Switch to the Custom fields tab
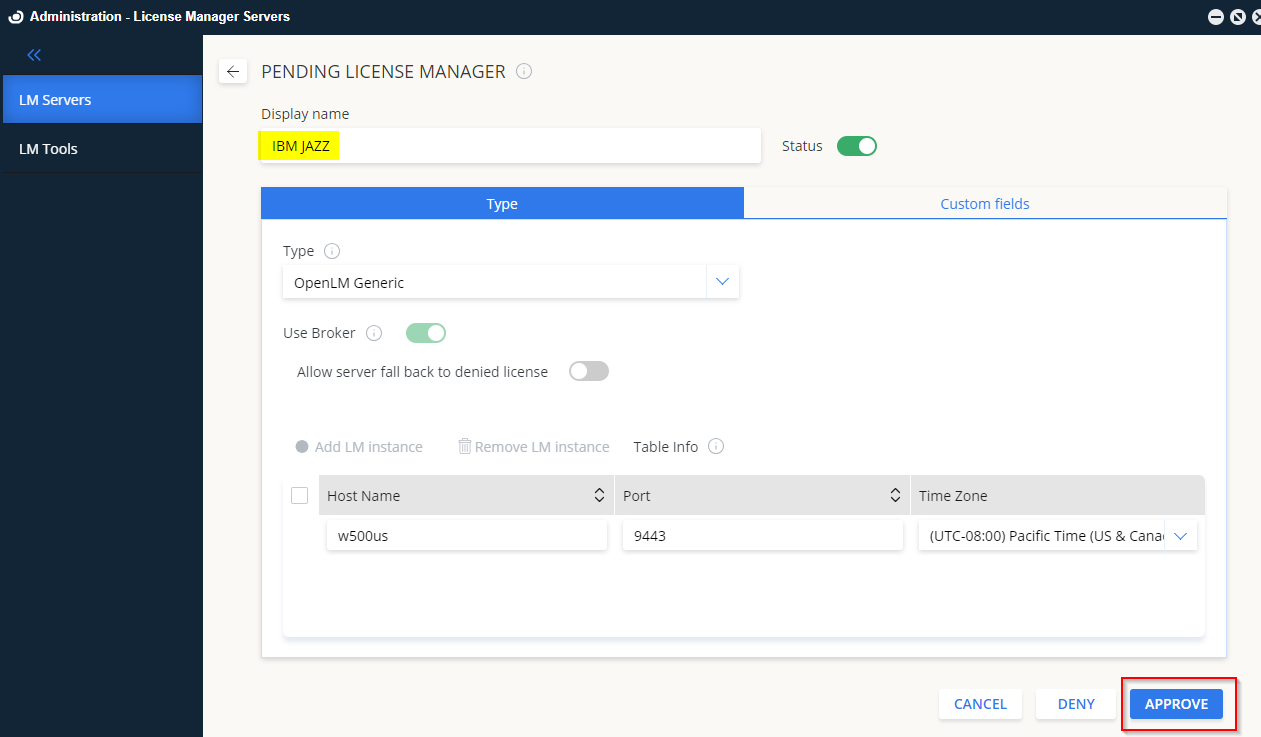Image resolution: width=1261 pixels, height=737 pixels. pos(984,204)
